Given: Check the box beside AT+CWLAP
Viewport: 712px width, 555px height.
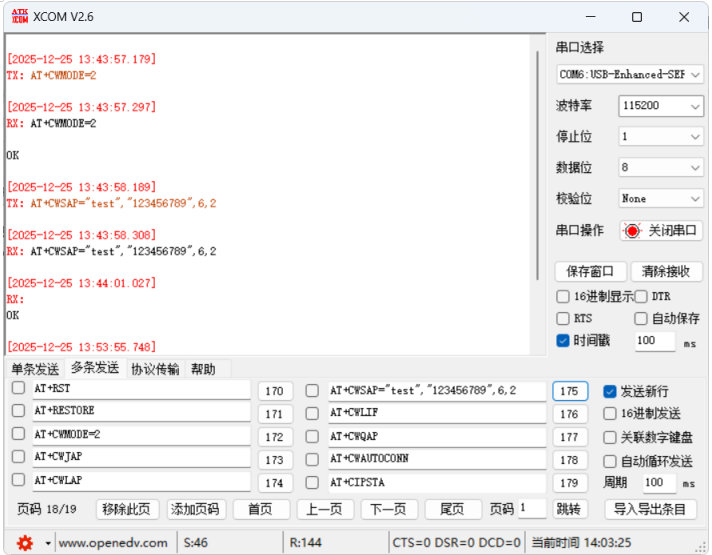Looking at the screenshot, I should tap(18, 480).
